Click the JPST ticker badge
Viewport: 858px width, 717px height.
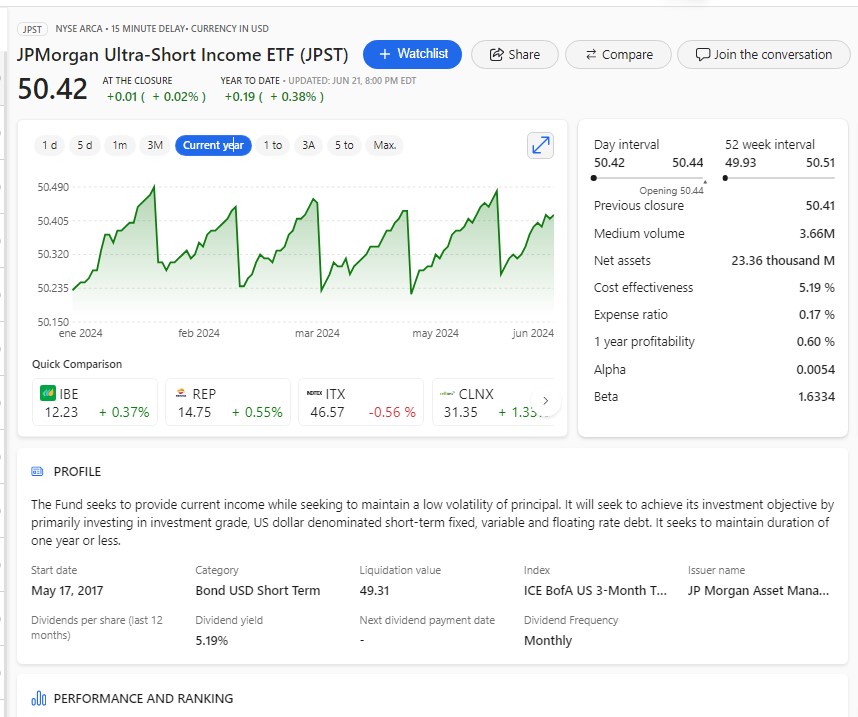point(32,29)
